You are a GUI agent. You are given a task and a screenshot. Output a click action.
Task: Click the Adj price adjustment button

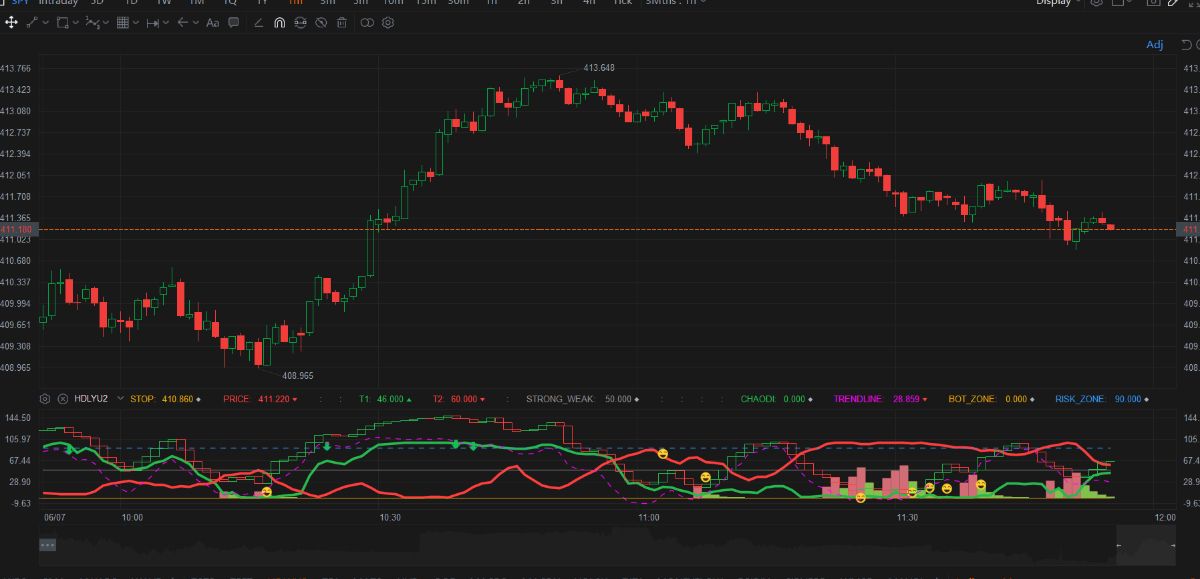pos(1154,45)
